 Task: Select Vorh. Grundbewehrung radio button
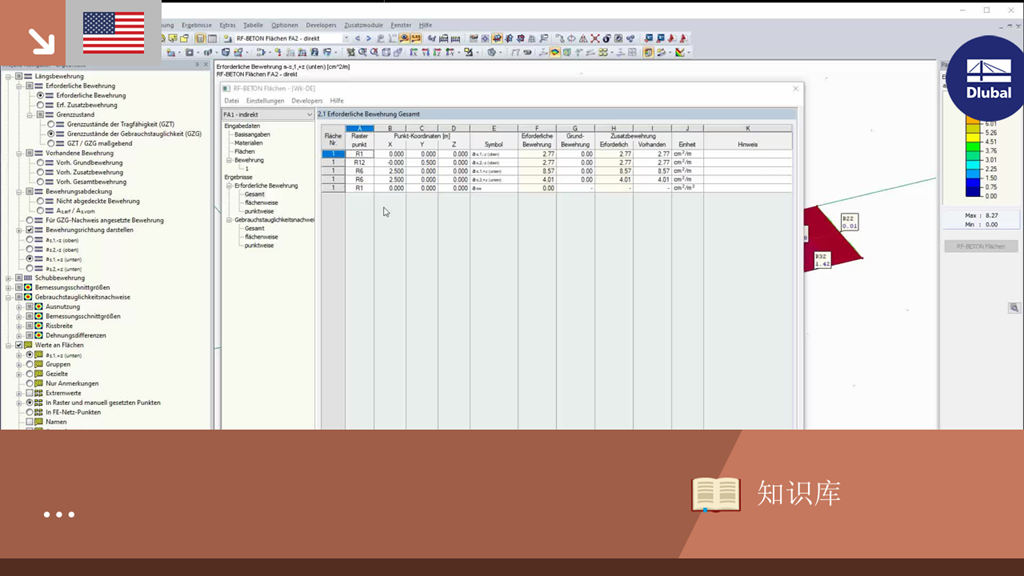pyautogui.click(x=40, y=163)
